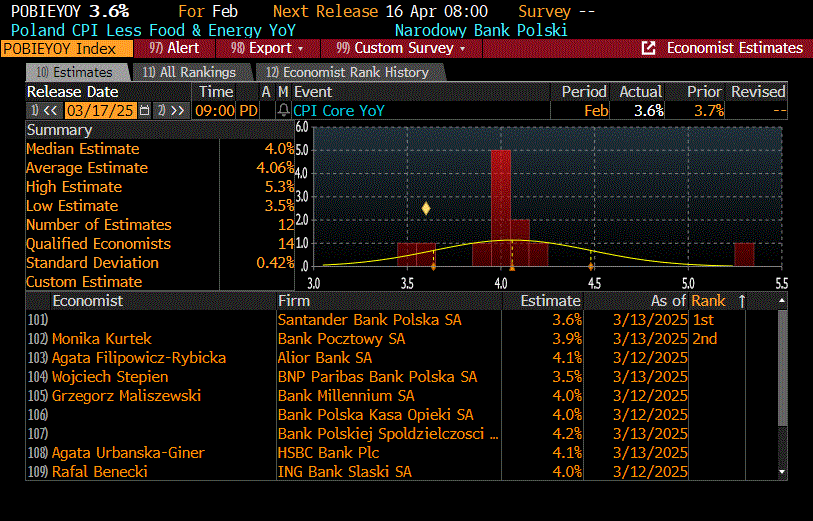
Task: Click the ING Bank Slaski SA firm name
Action: coord(344,472)
